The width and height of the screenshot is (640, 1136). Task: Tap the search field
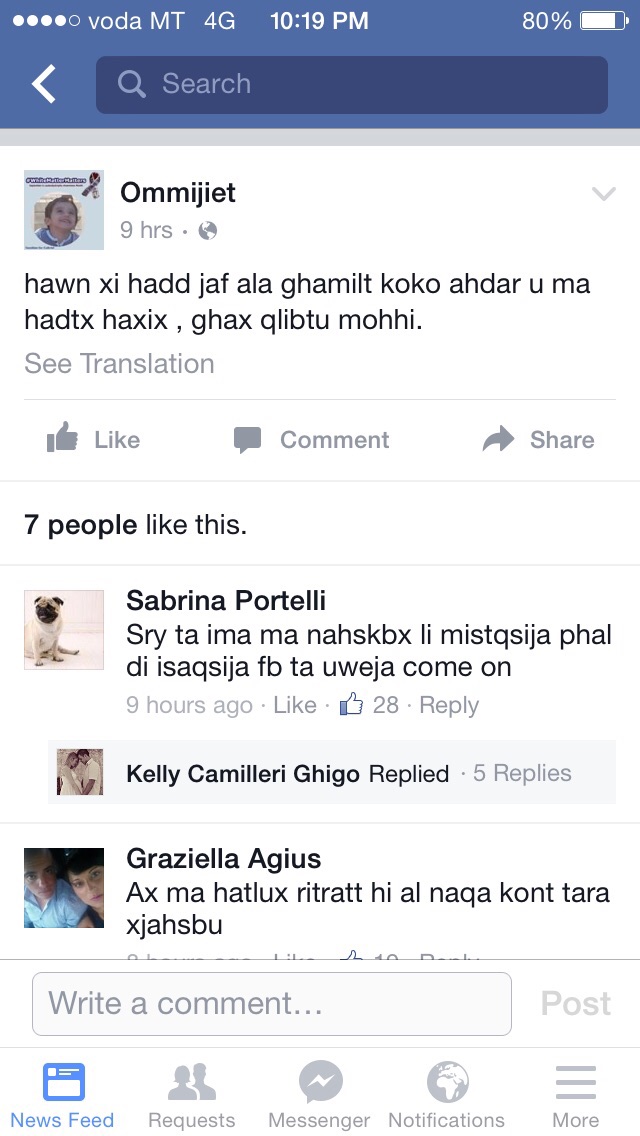(x=351, y=85)
